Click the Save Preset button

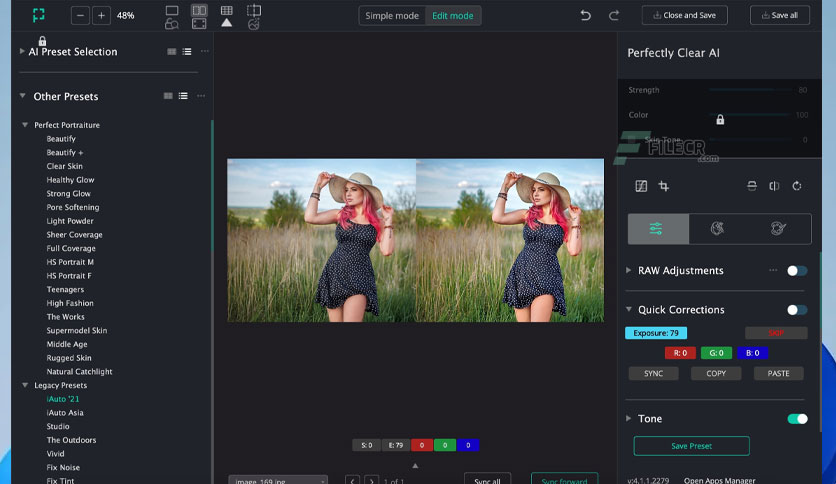692,446
